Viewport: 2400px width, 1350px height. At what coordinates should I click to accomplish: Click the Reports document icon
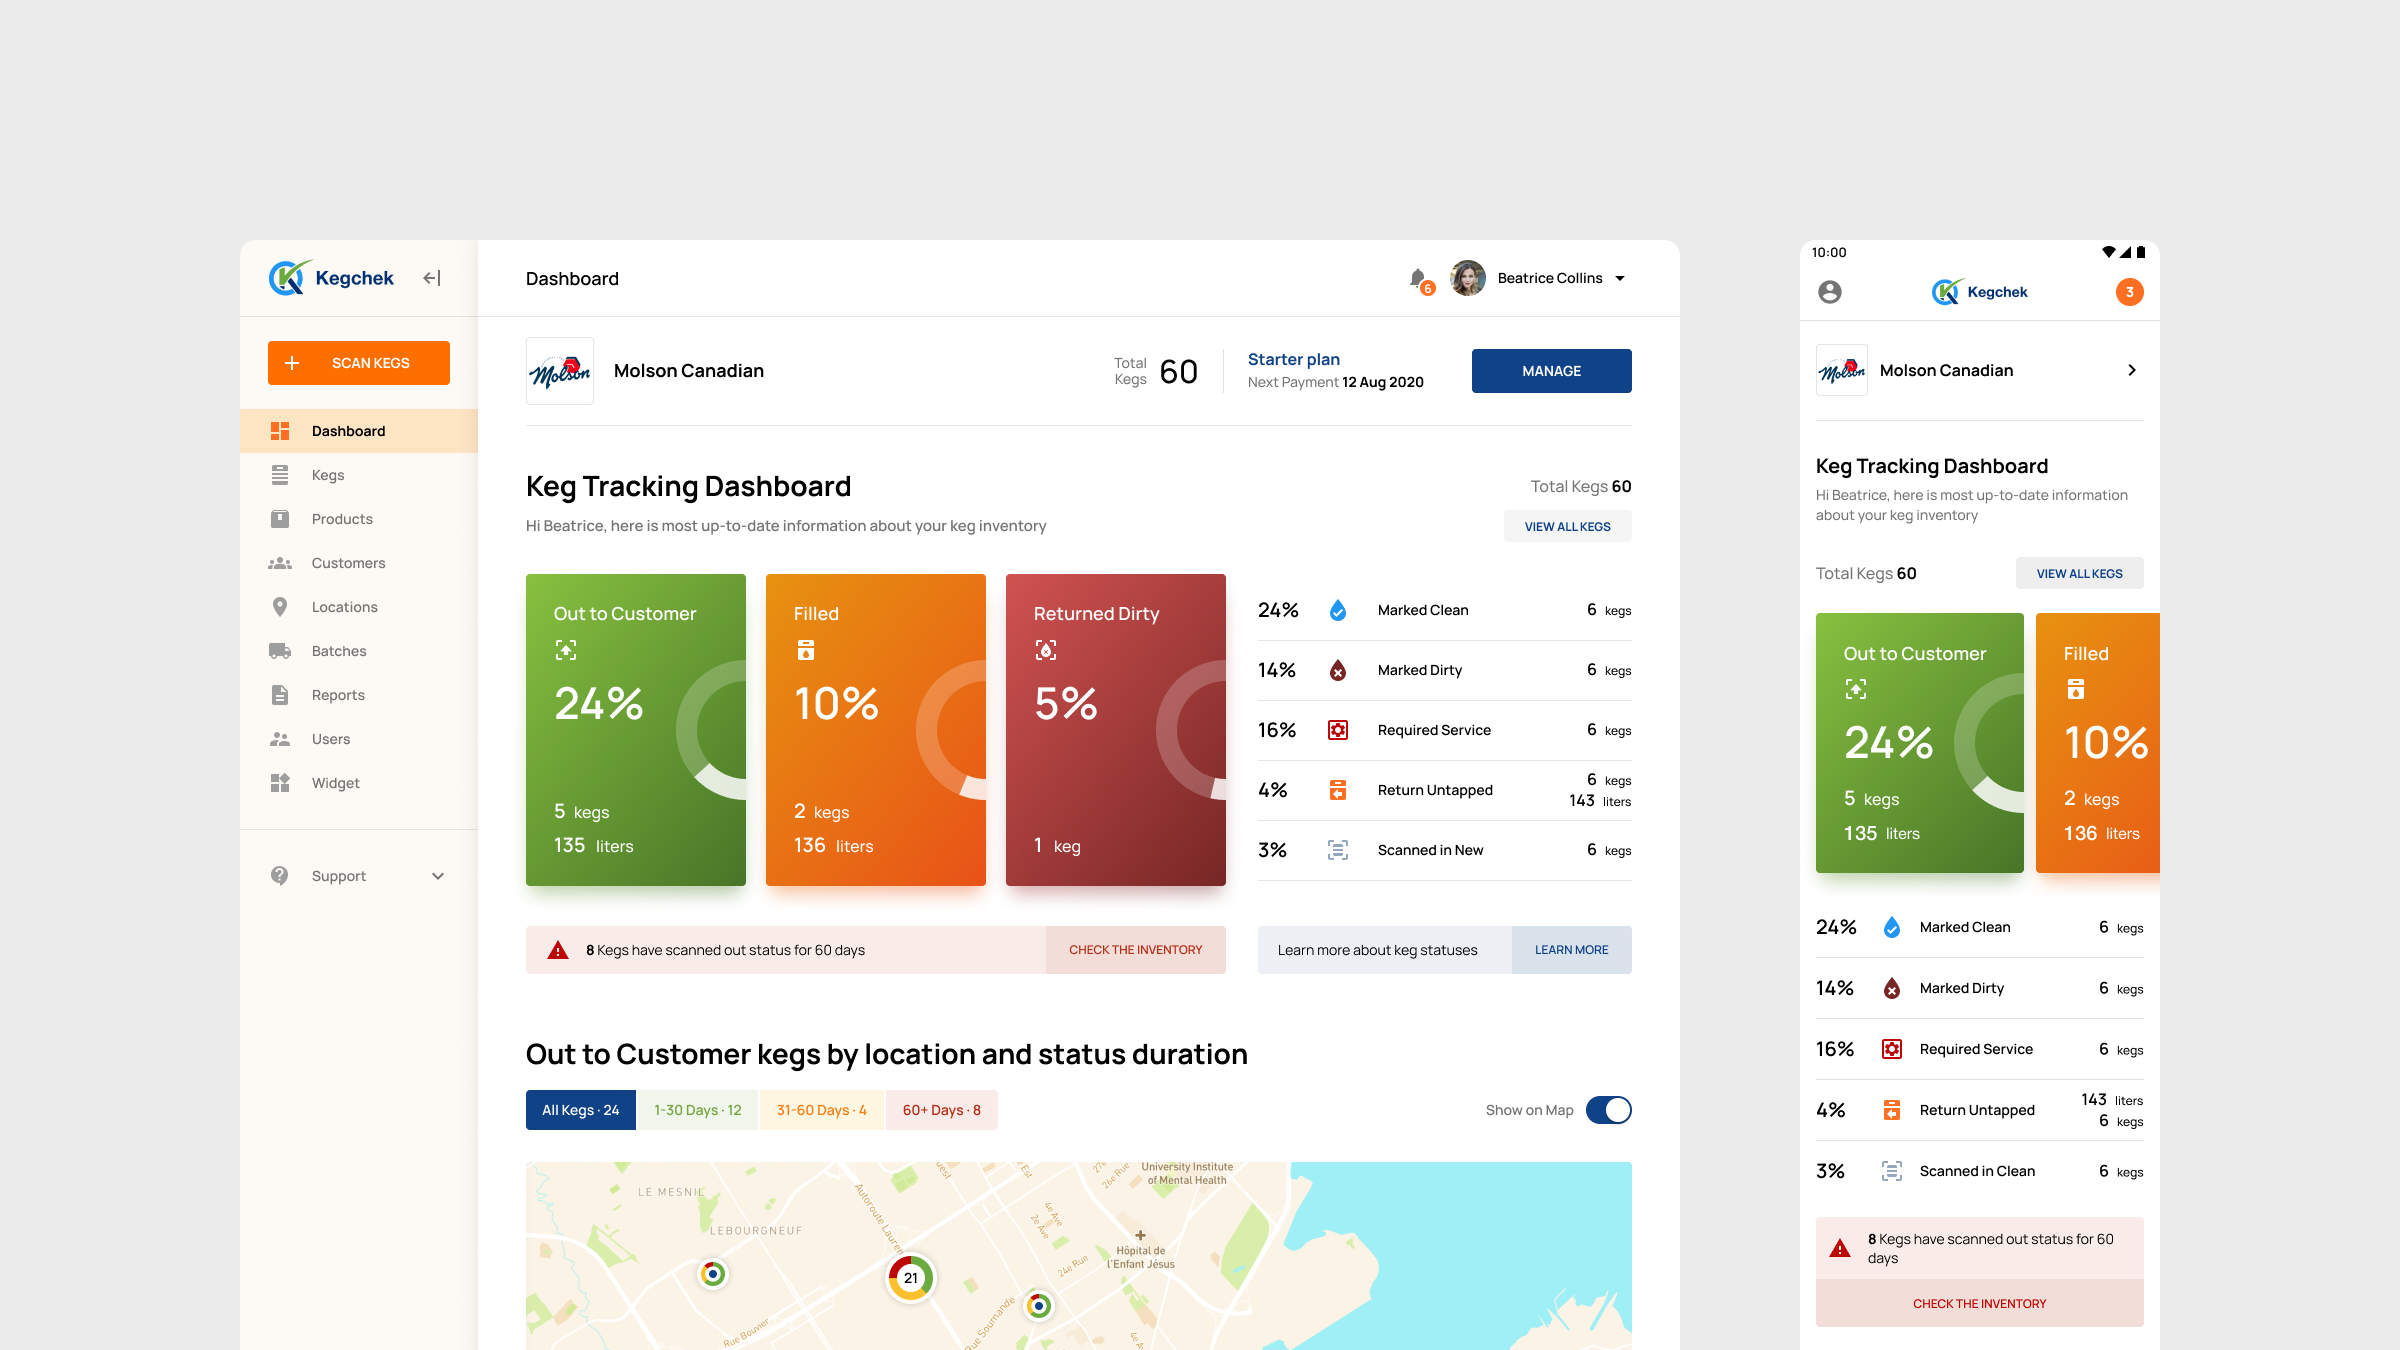pos(280,695)
